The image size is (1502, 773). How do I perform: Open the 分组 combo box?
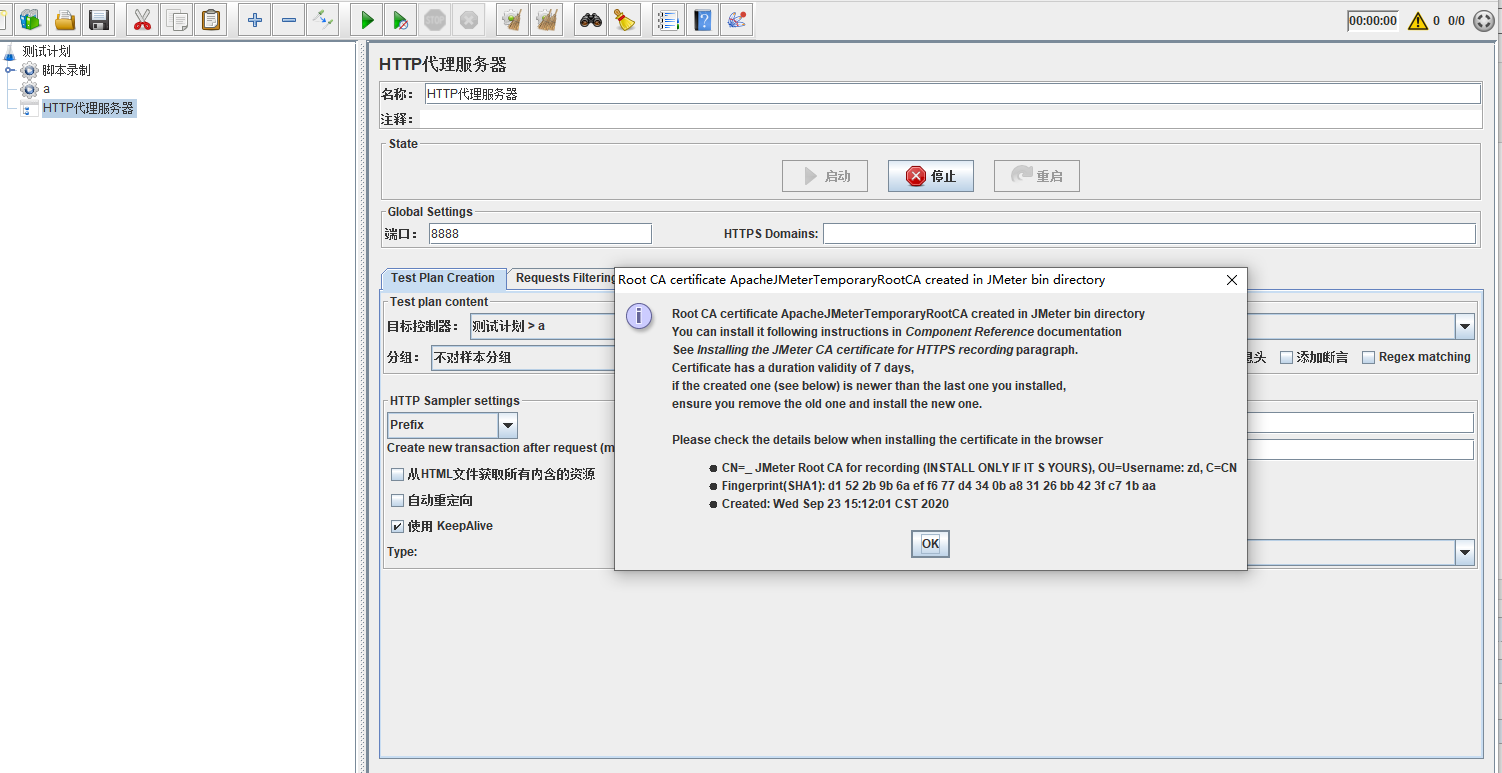[x=523, y=357]
